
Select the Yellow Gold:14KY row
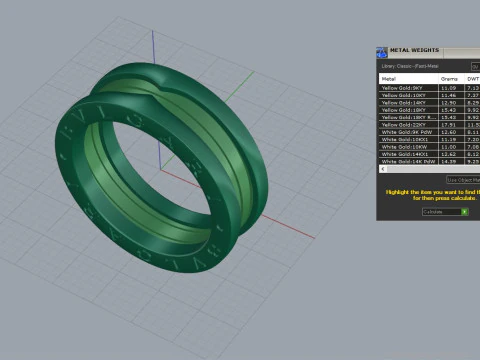[429, 103]
